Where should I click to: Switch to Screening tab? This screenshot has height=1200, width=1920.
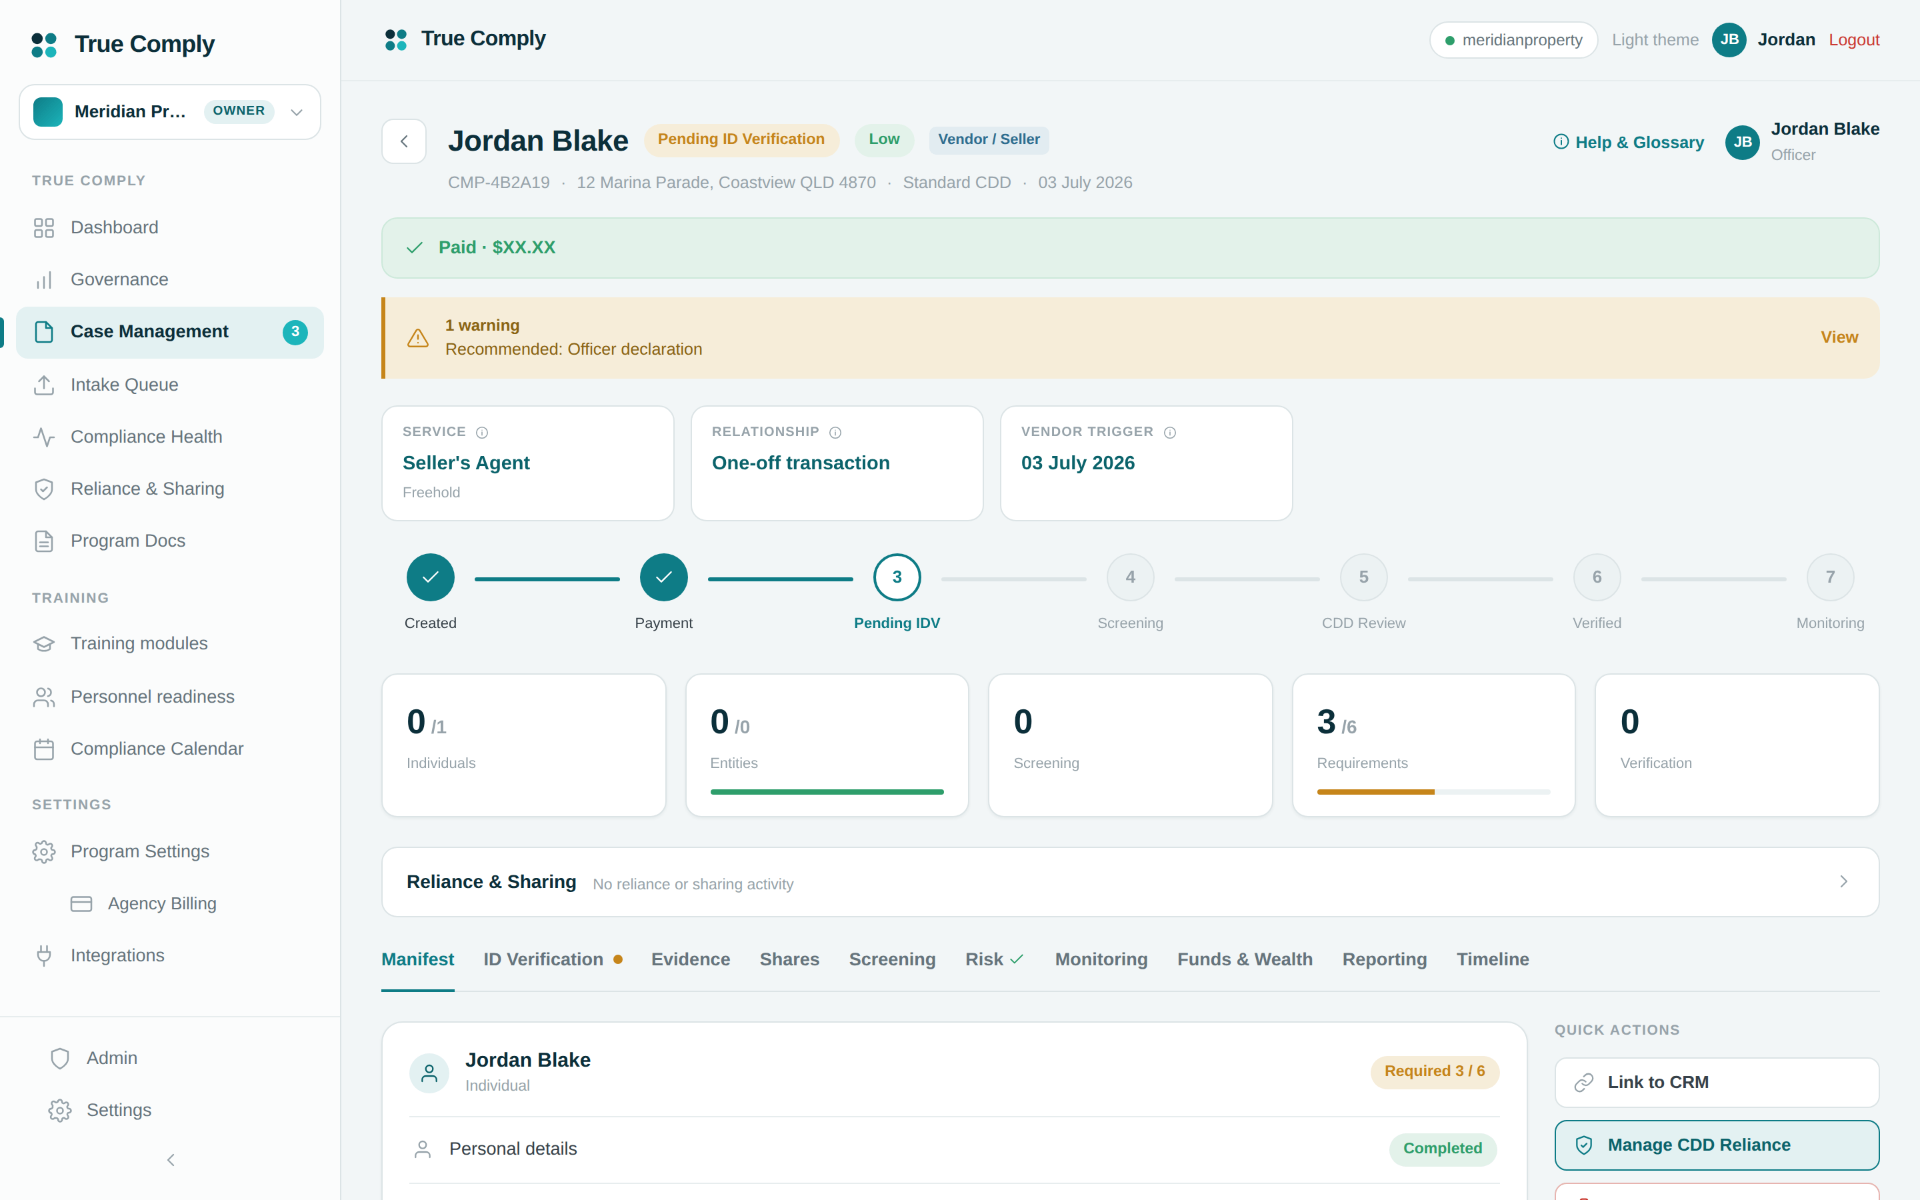pyautogui.click(x=893, y=960)
